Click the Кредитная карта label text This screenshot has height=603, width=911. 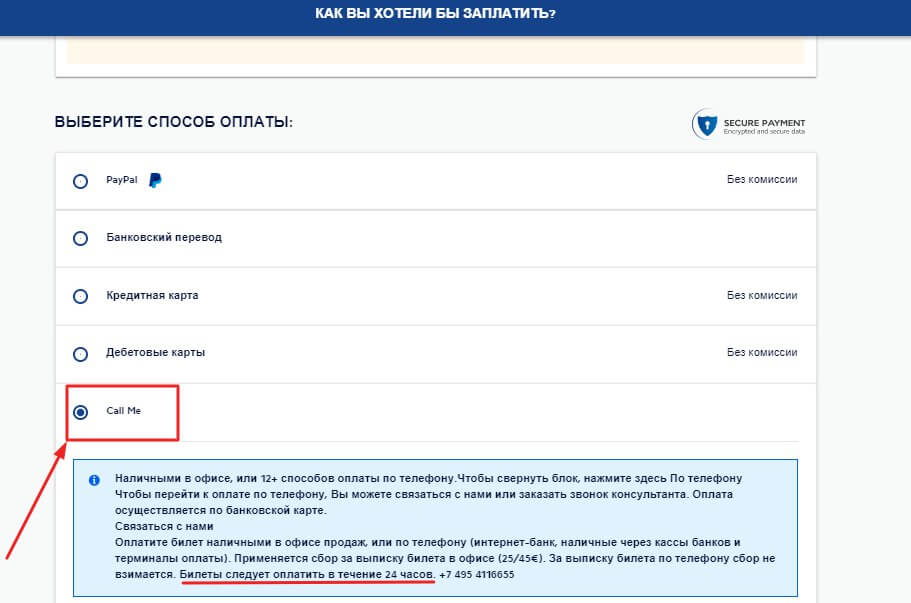pyautogui.click(x=152, y=296)
